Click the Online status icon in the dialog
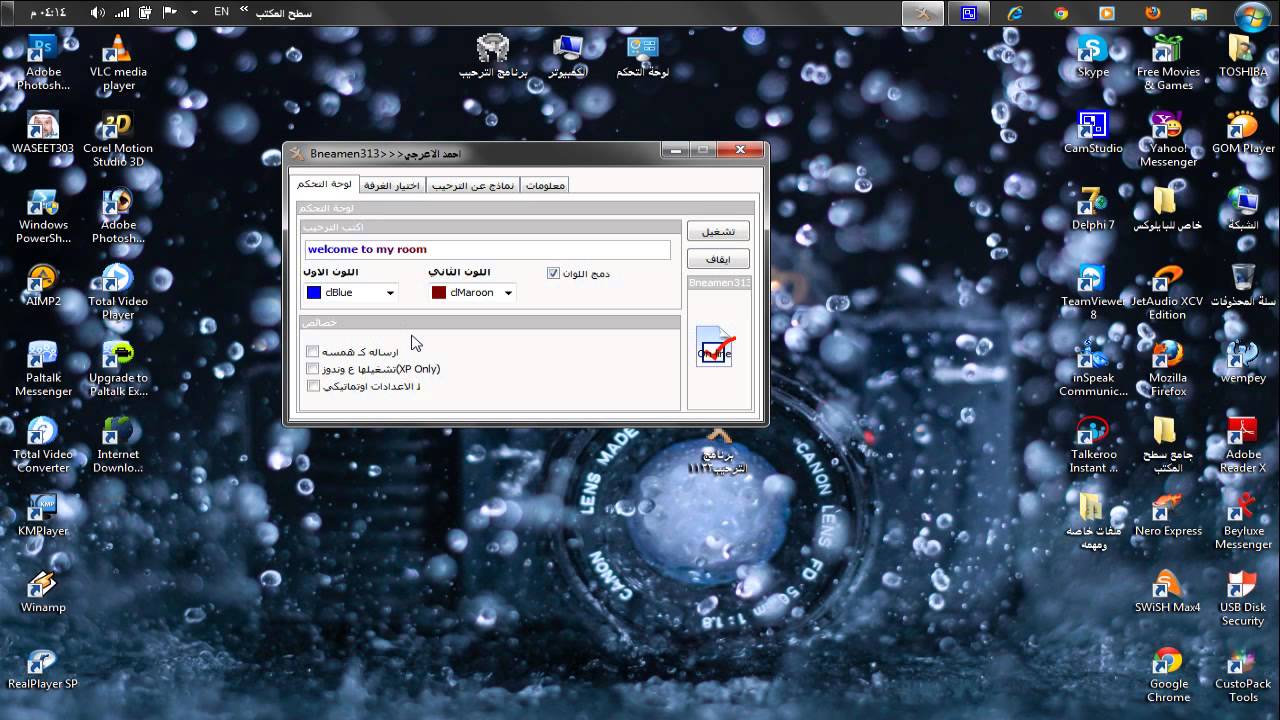1280x720 pixels. click(x=715, y=345)
